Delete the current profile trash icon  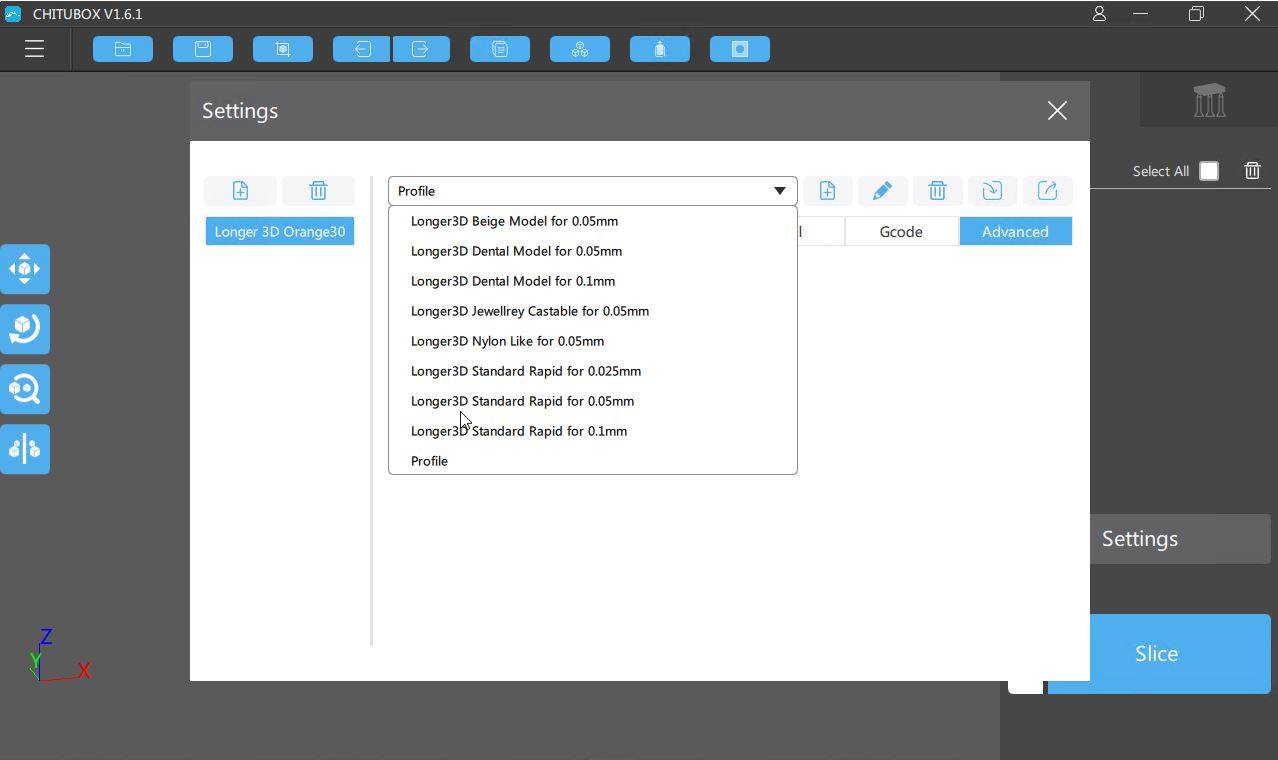937,191
